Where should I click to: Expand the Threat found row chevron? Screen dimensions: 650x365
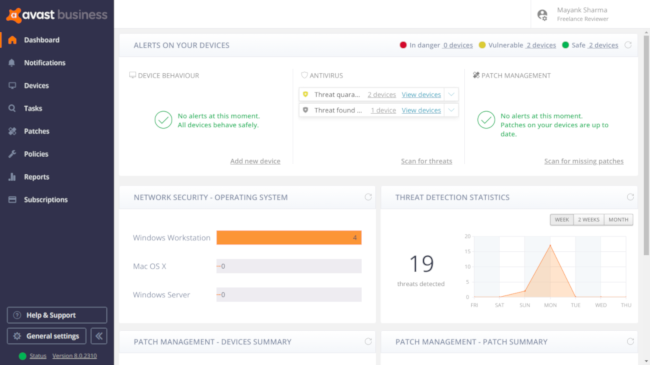pyautogui.click(x=451, y=110)
